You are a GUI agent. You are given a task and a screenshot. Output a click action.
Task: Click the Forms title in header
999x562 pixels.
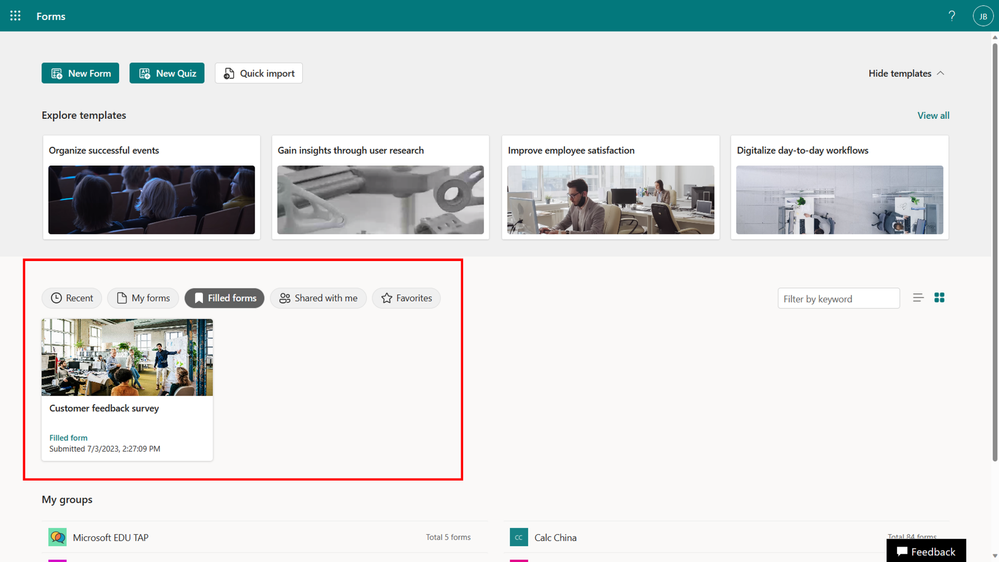click(51, 17)
